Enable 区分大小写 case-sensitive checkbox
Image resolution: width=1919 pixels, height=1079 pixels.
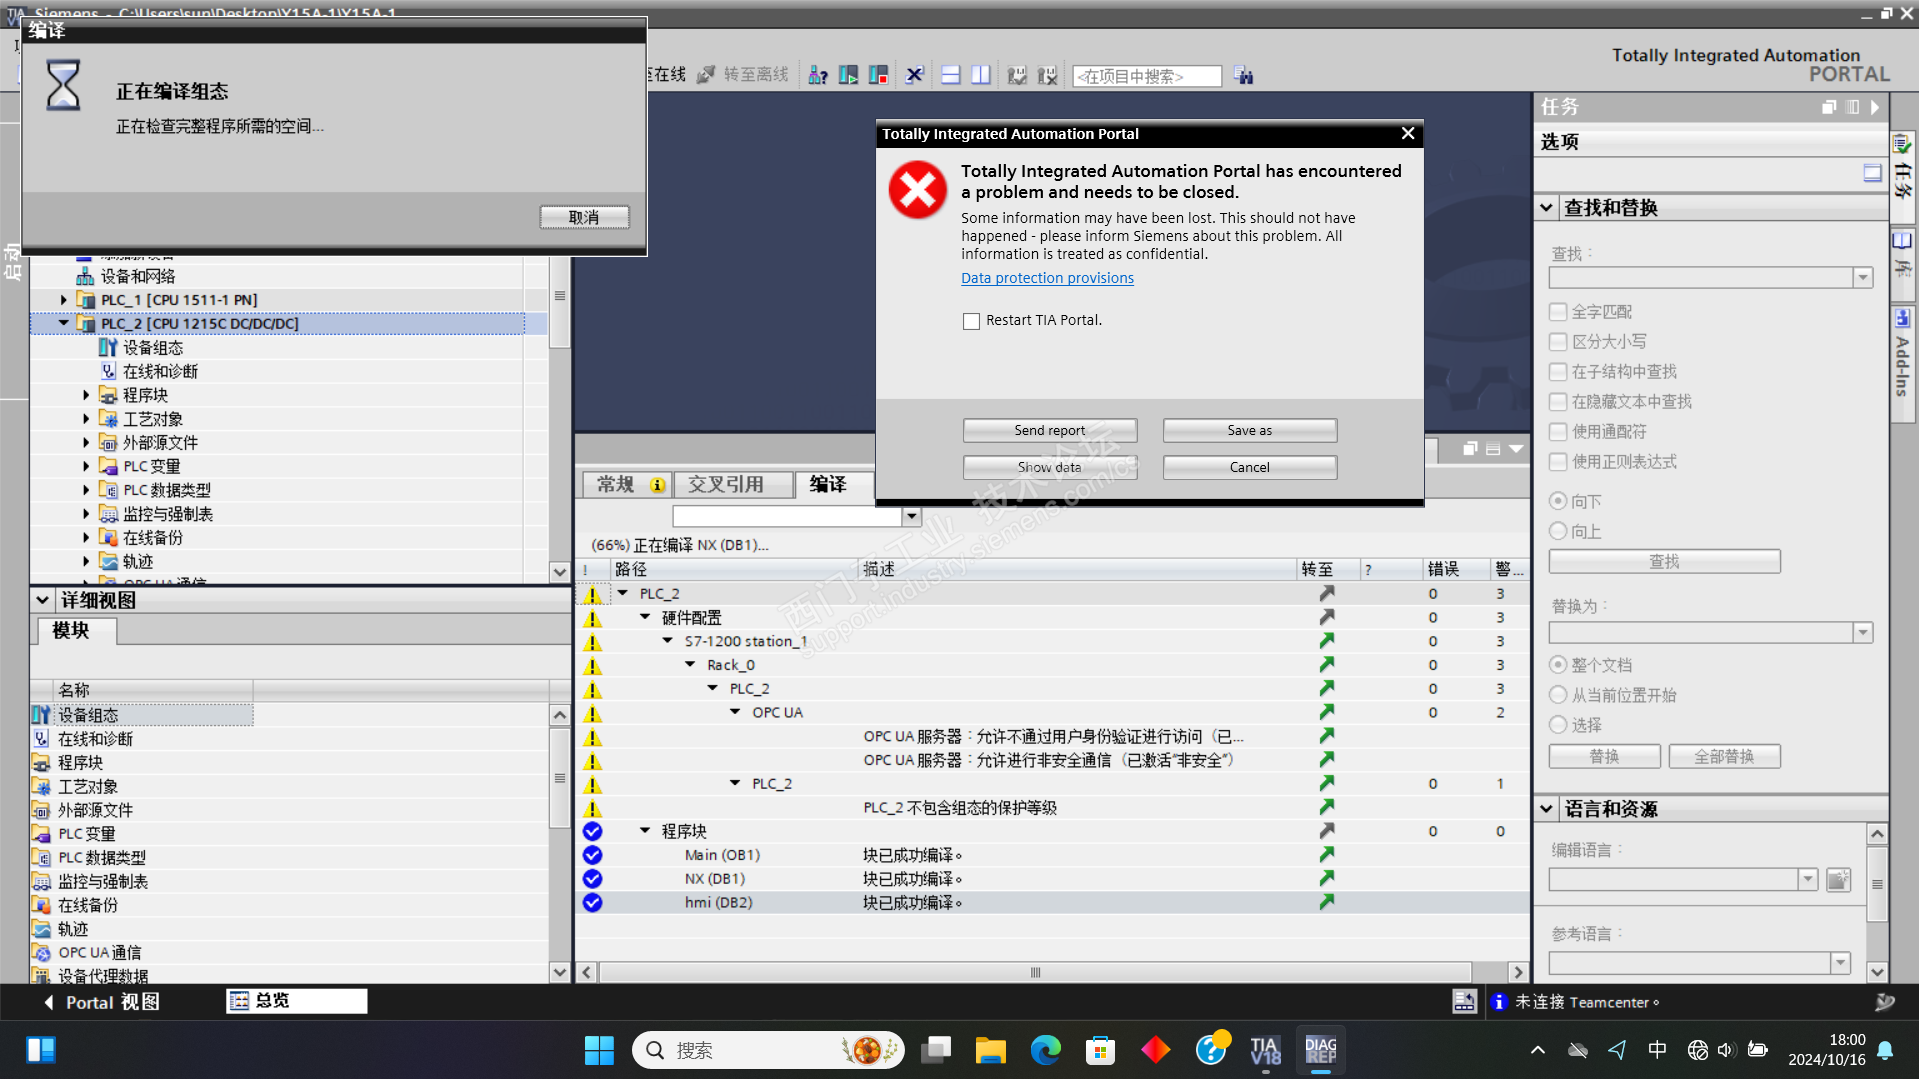pyautogui.click(x=1558, y=342)
